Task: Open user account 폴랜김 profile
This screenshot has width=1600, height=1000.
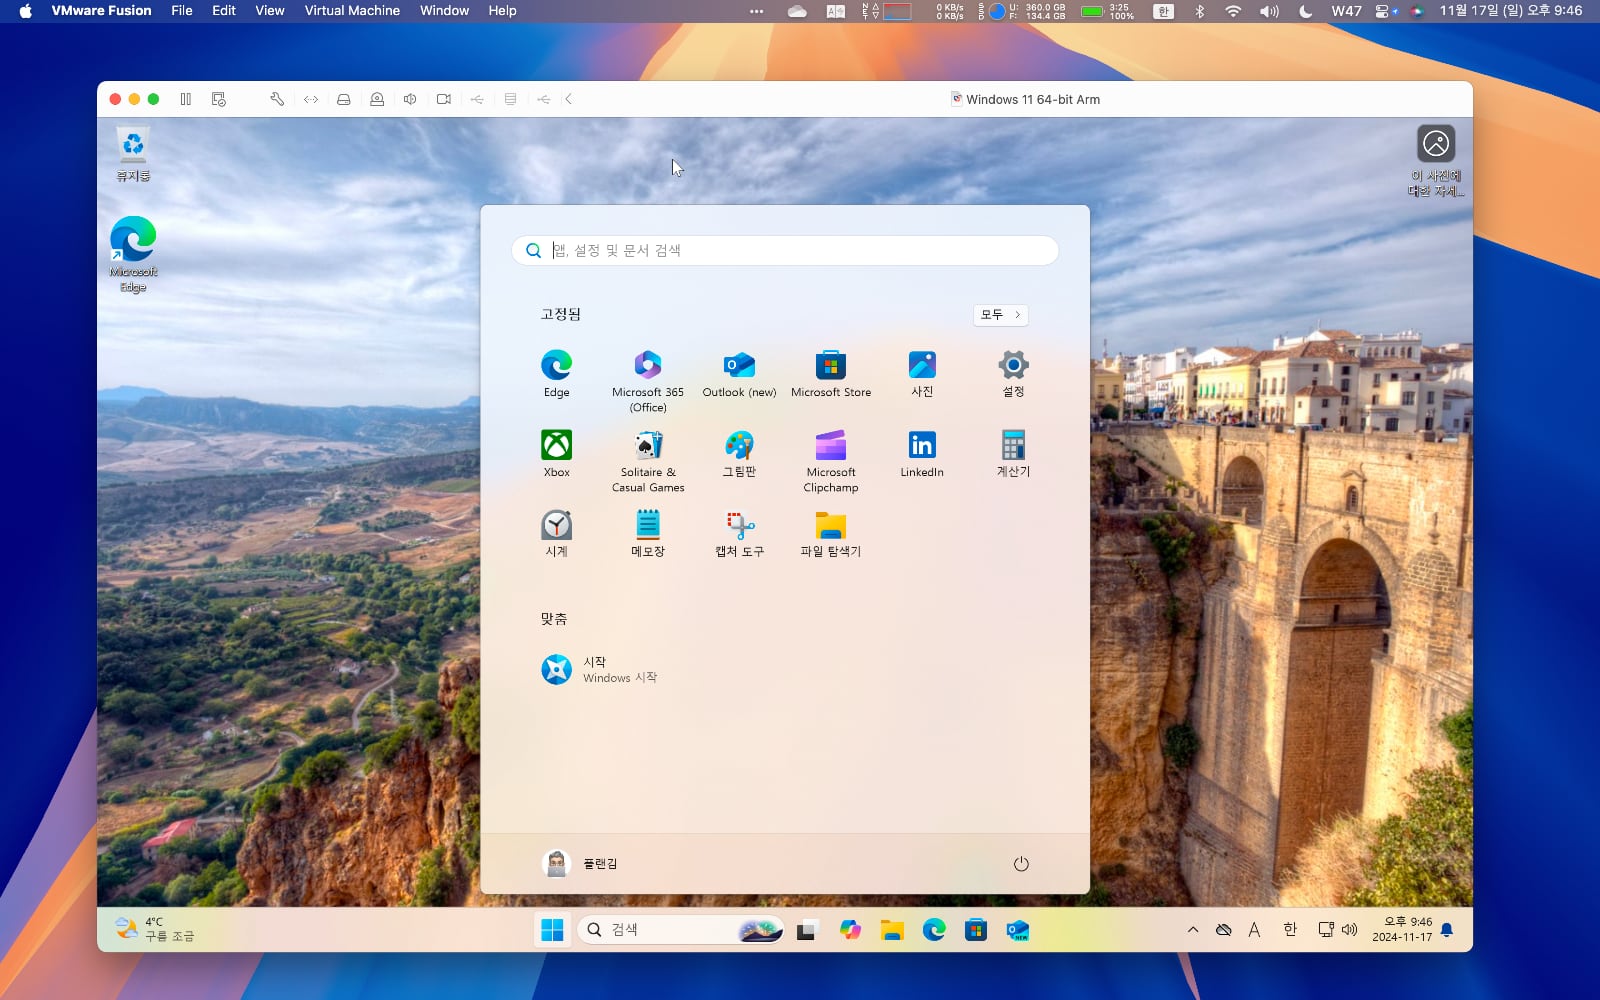Action: point(580,864)
